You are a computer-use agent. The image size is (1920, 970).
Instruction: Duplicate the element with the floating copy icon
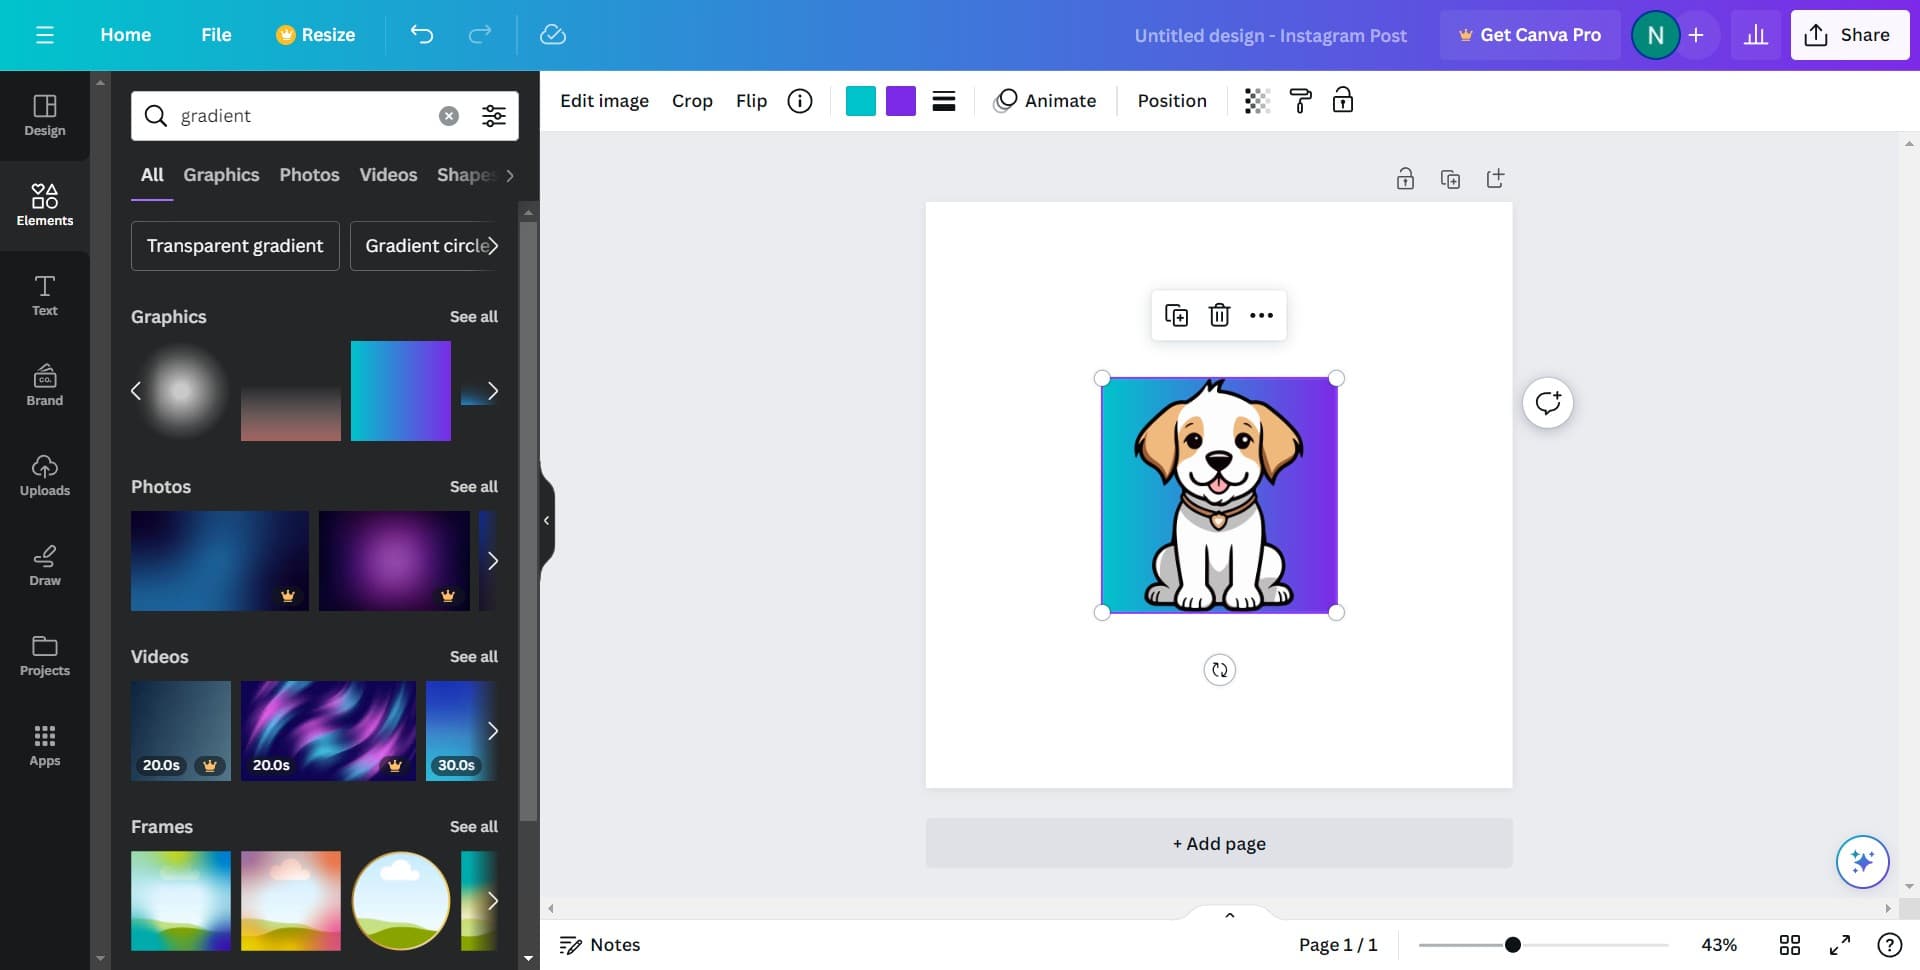tap(1176, 315)
